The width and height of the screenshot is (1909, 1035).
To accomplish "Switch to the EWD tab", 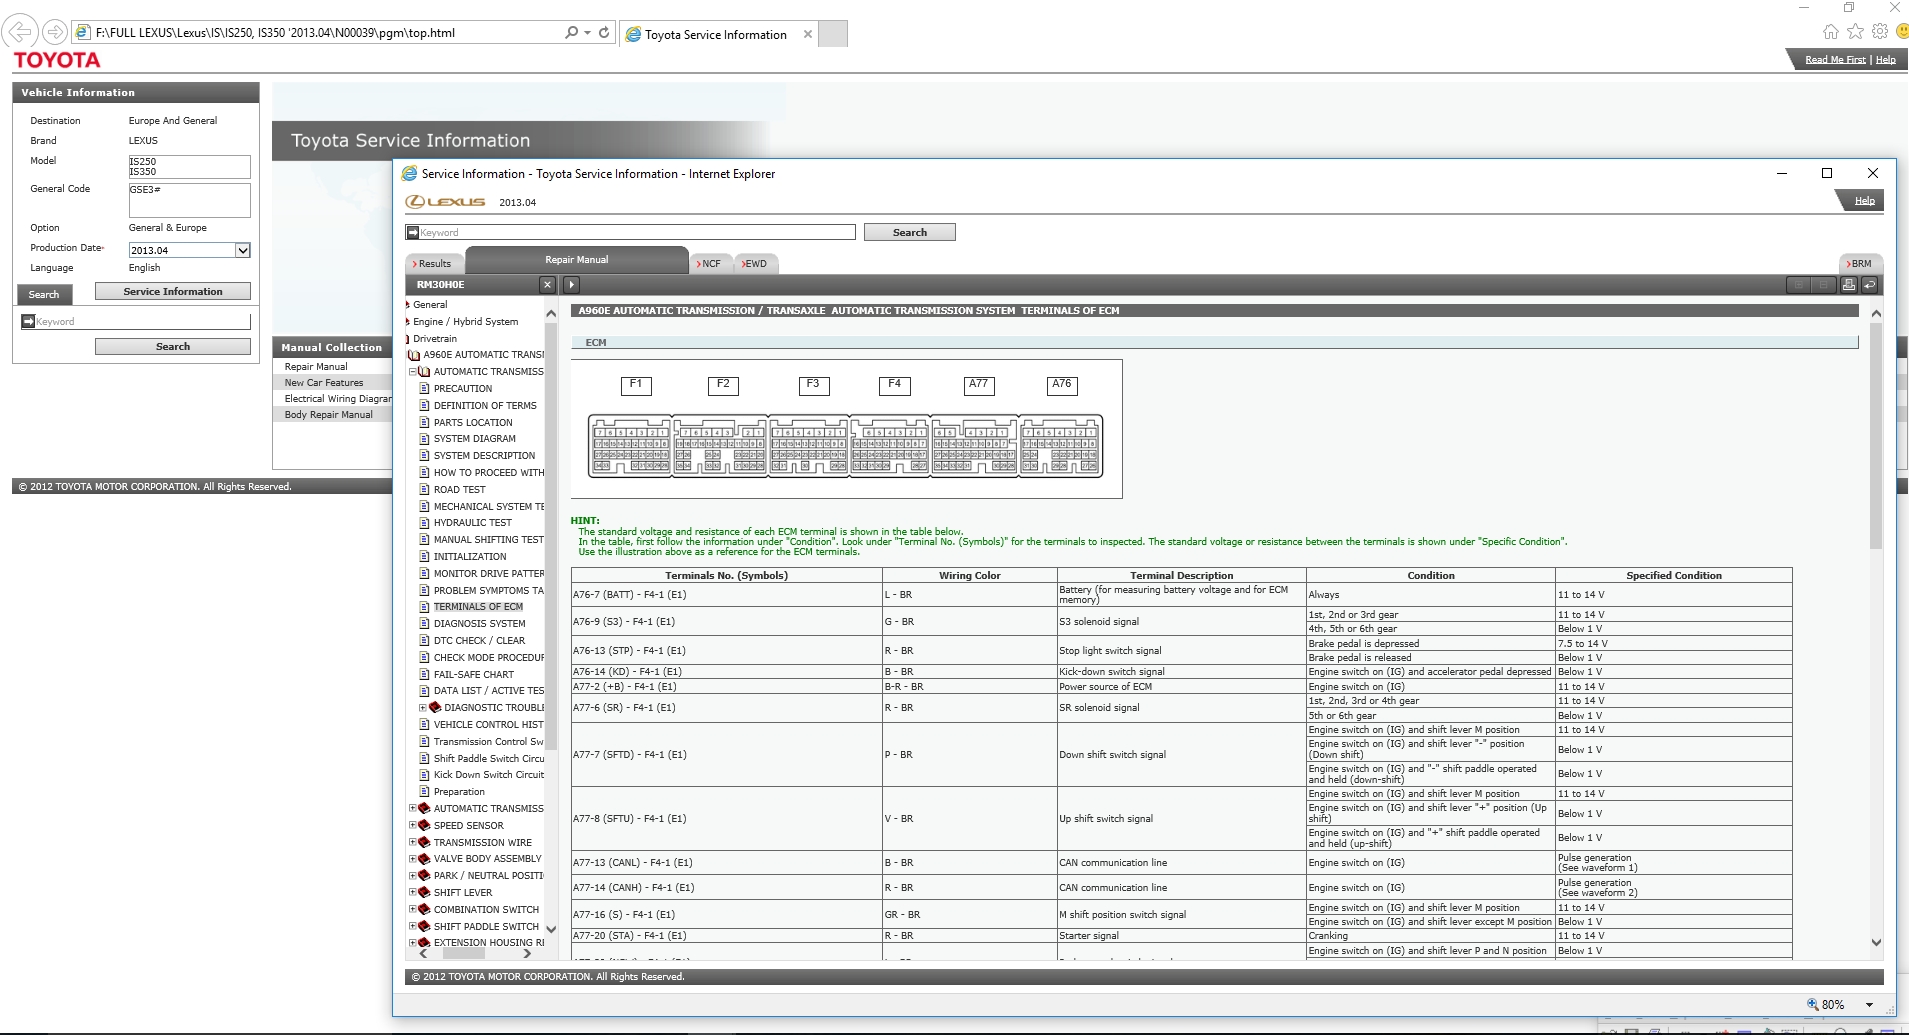I will (755, 264).
